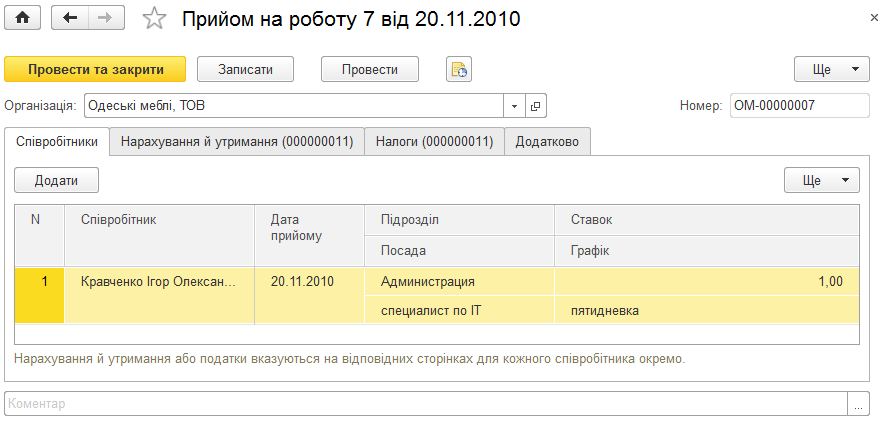Image resolution: width=882 pixels, height=428 pixels.
Task: Select date cell 20.11.2010
Action: click(x=310, y=296)
